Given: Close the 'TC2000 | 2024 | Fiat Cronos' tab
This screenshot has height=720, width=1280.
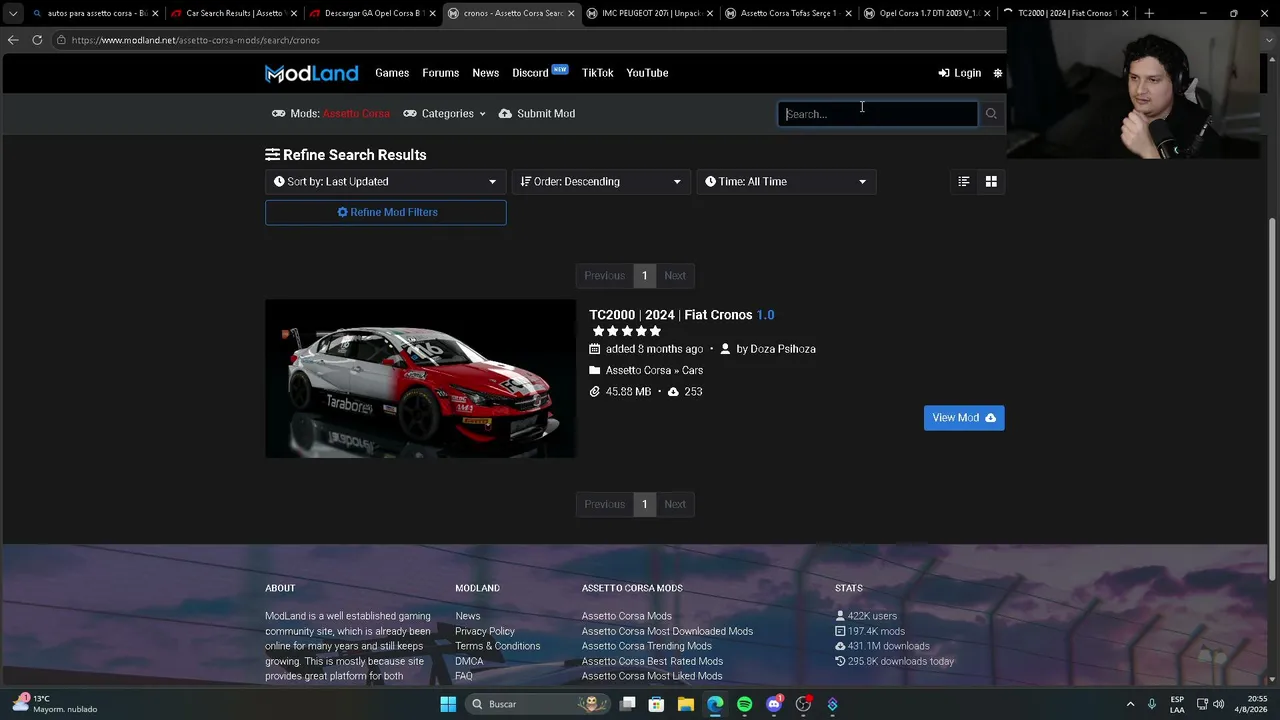Looking at the screenshot, I should [x=1125, y=13].
